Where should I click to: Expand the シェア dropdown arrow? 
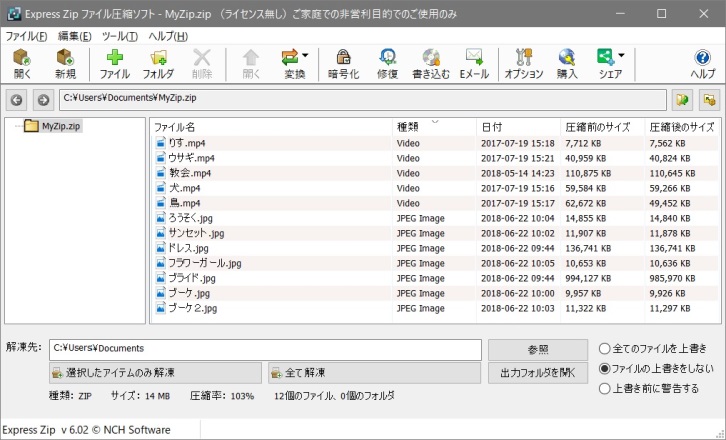pyautogui.click(x=621, y=56)
